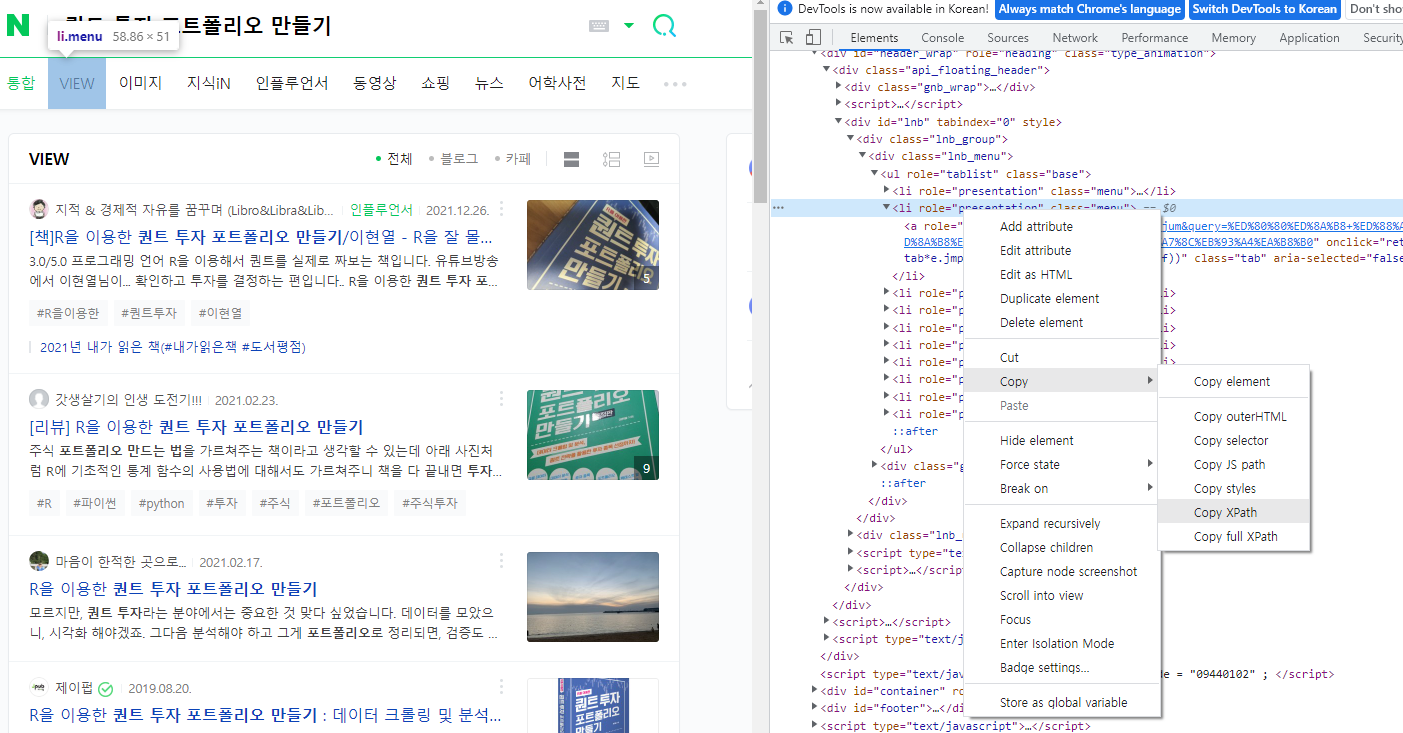The image size is (1403, 733).
Task: Click the 갓생살기 author avatar
Action: (x=39, y=399)
